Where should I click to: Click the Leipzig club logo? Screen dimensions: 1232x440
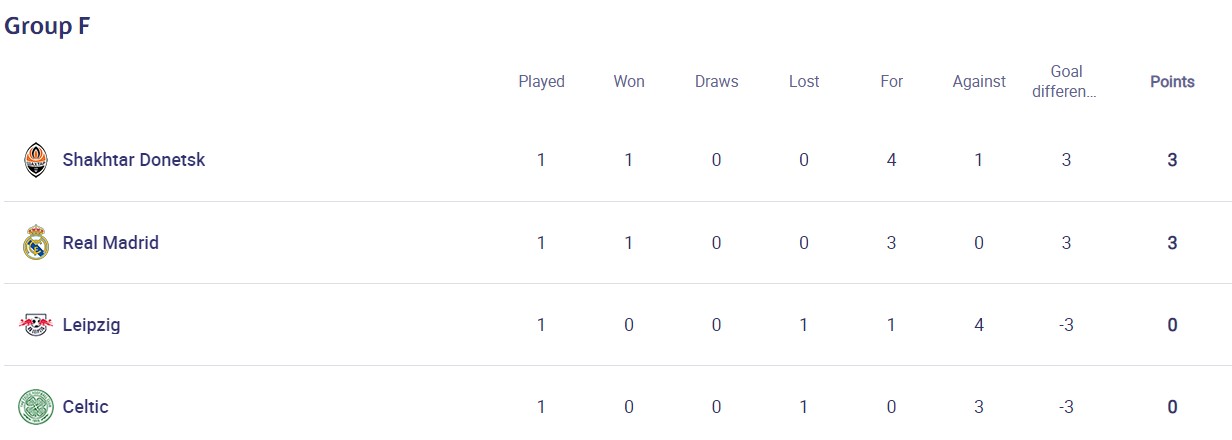(35, 325)
